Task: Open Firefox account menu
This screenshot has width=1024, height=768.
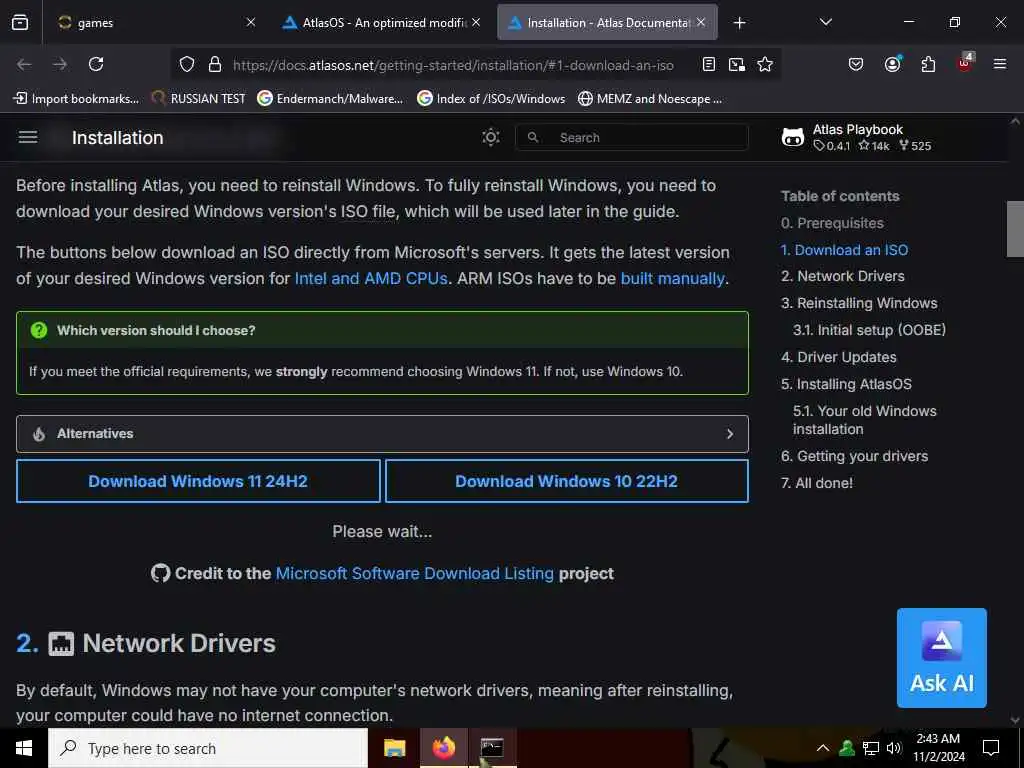Action: coord(892,64)
